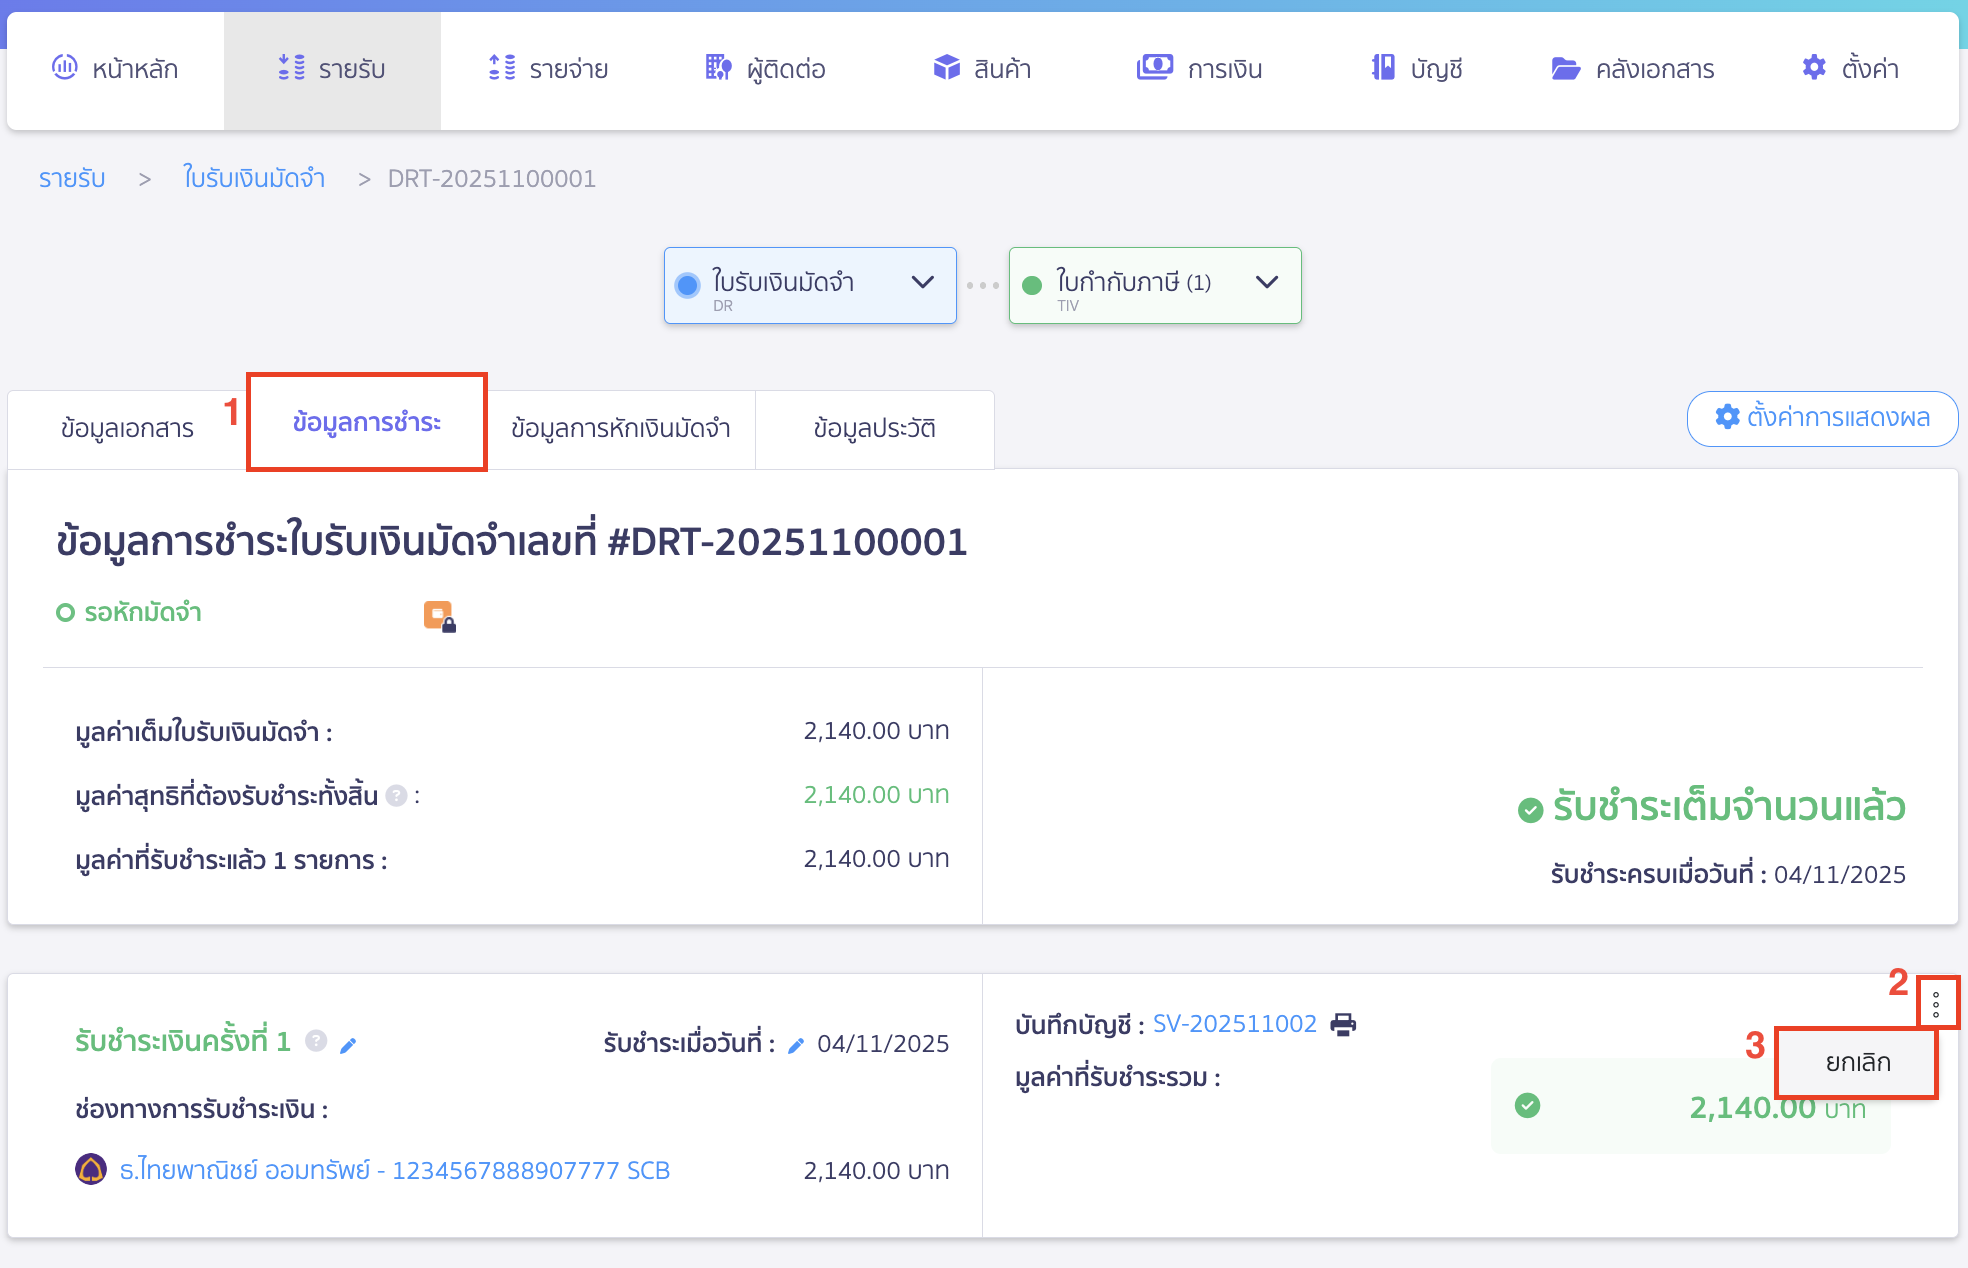Image resolution: width=1968 pixels, height=1268 pixels.
Task: Click the SCB bank logo icon
Action: tap(91, 1169)
